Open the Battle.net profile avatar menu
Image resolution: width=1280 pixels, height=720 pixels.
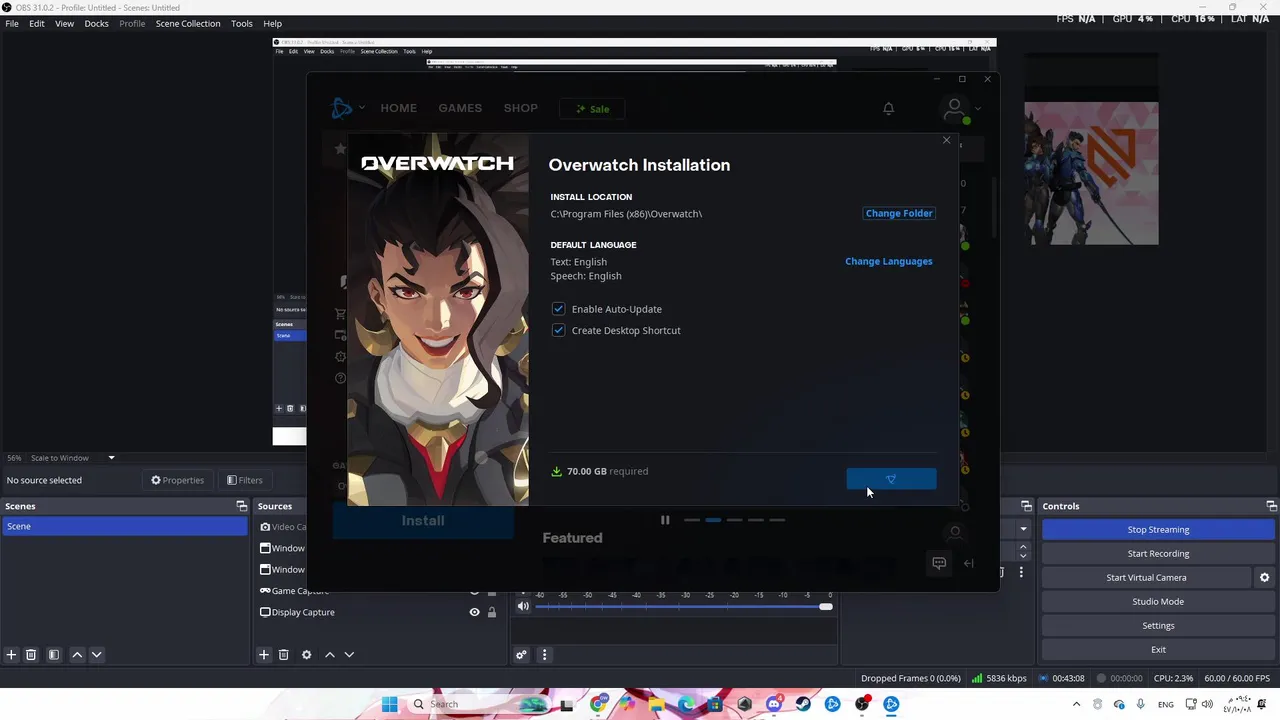tap(955, 108)
